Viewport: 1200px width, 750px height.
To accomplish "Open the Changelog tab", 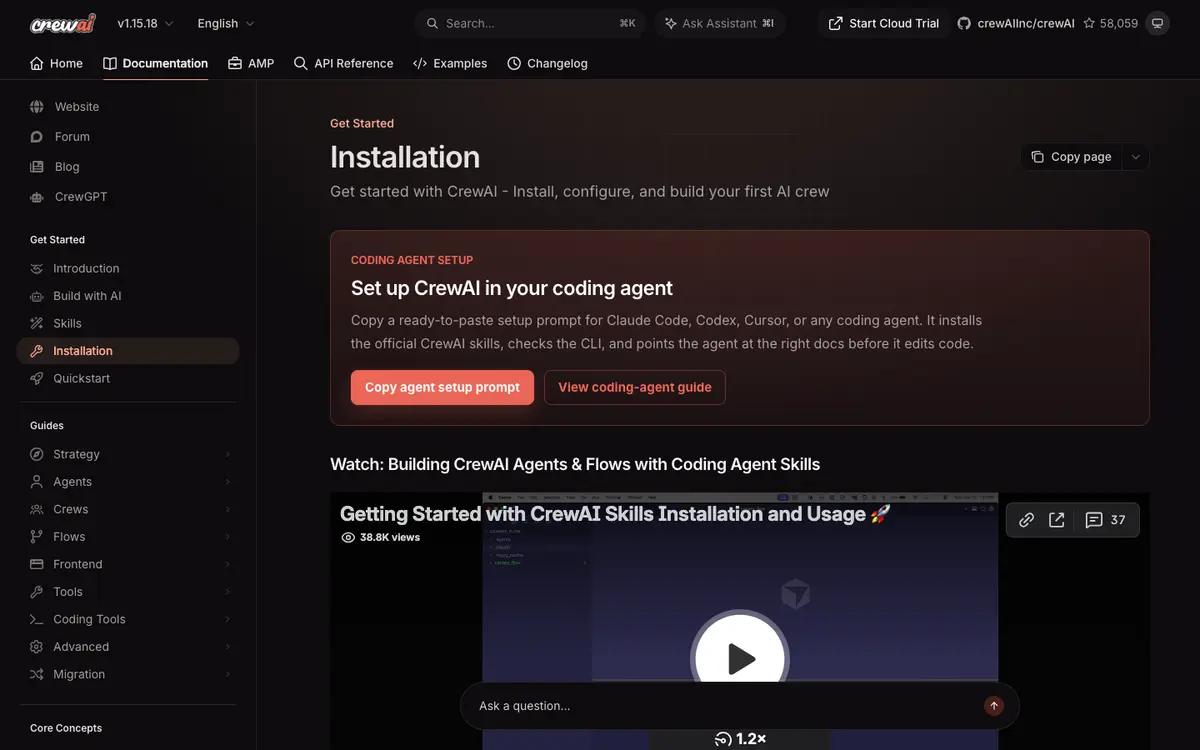I will pyautogui.click(x=547, y=63).
